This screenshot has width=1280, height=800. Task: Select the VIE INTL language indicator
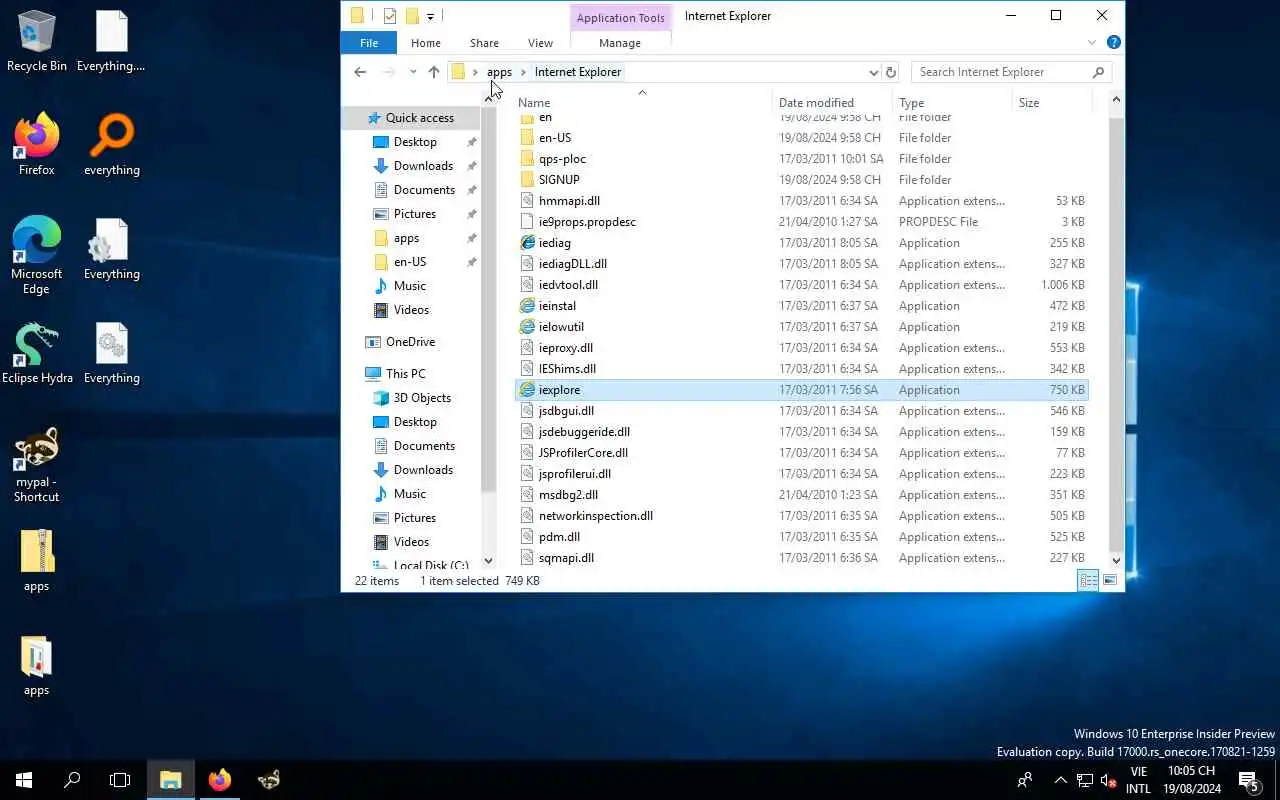pyautogui.click(x=1138, y=780)
